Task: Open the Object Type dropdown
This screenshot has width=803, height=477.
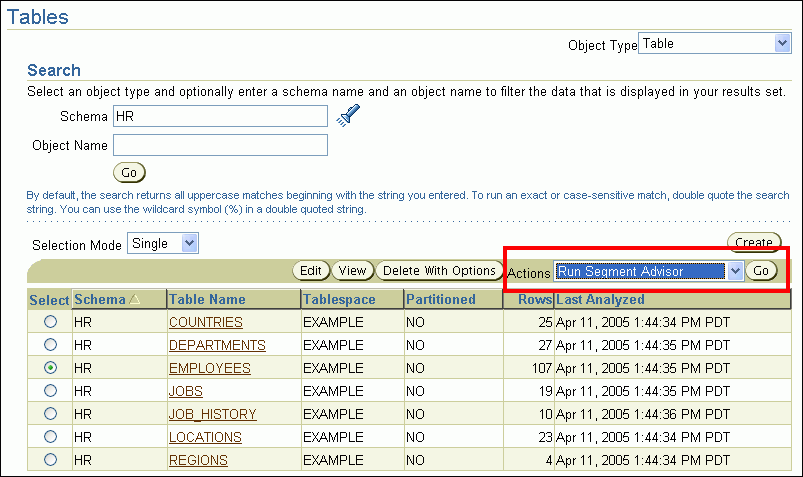Action: coord(714,43)
